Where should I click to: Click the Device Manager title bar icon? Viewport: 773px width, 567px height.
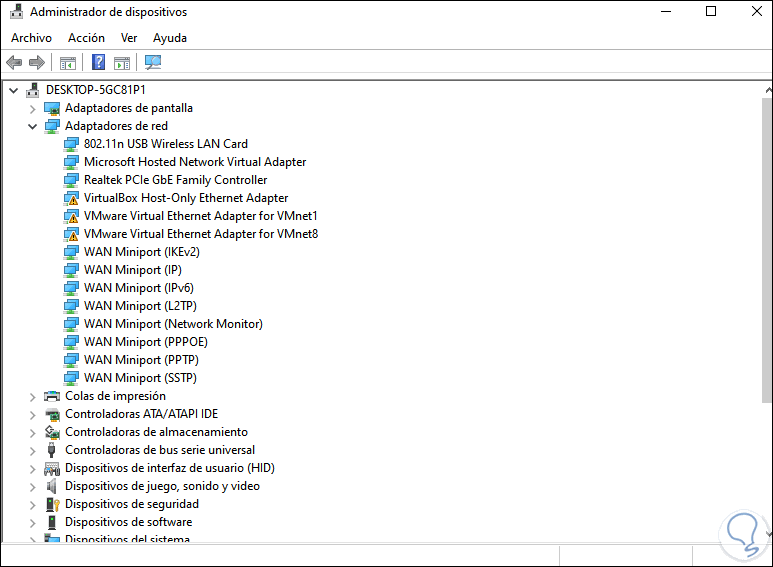click(16, 11)
